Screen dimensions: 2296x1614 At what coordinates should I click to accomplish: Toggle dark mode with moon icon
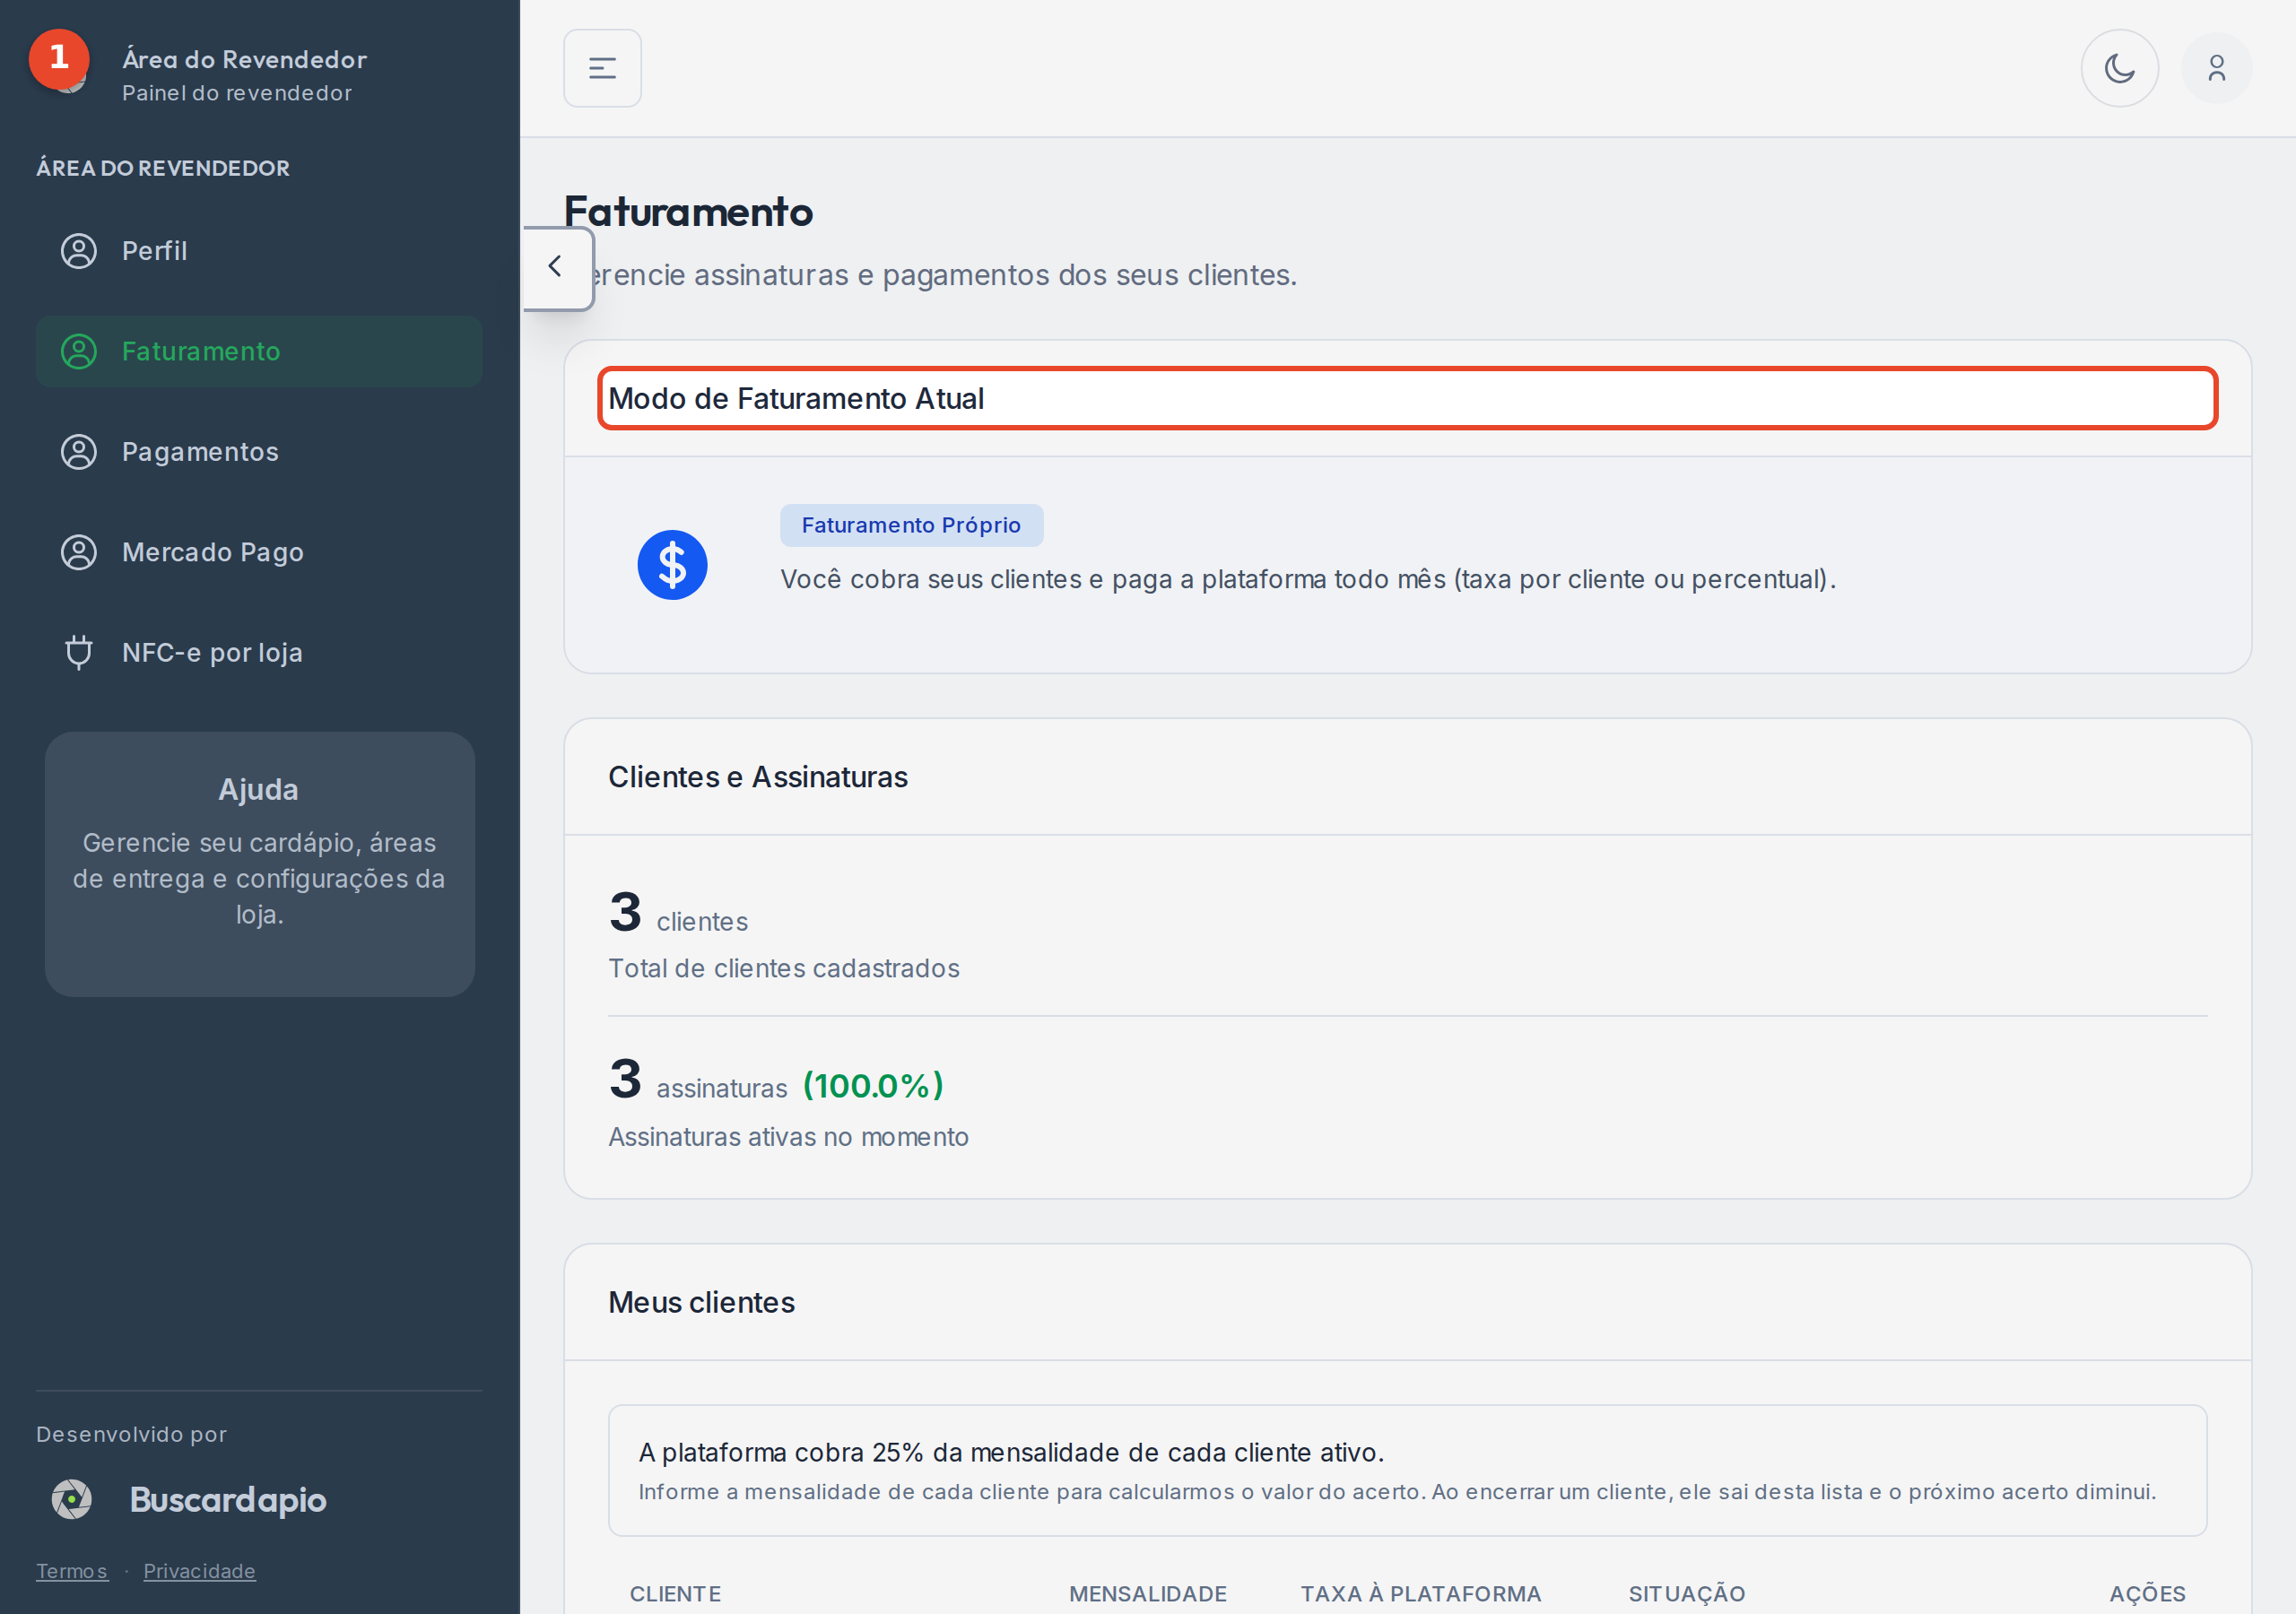coord(2119,68)
